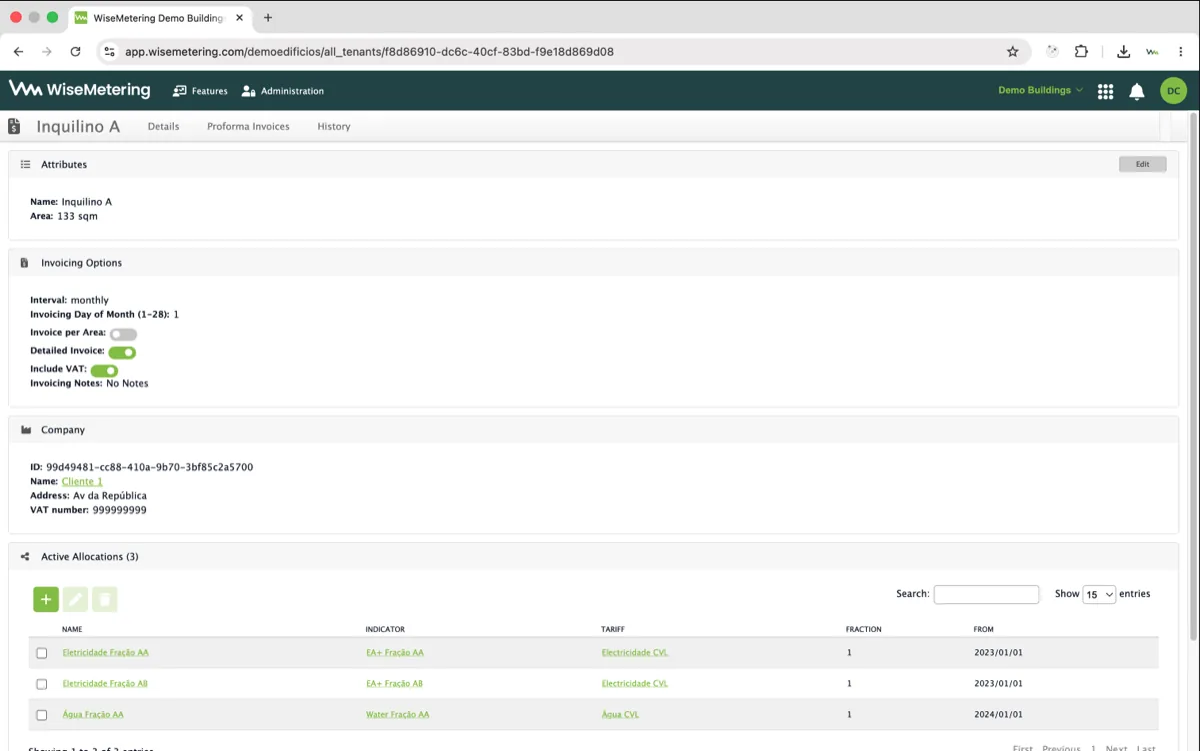
Task: Sort table by FROM column
Action: (x=984, y=630)
